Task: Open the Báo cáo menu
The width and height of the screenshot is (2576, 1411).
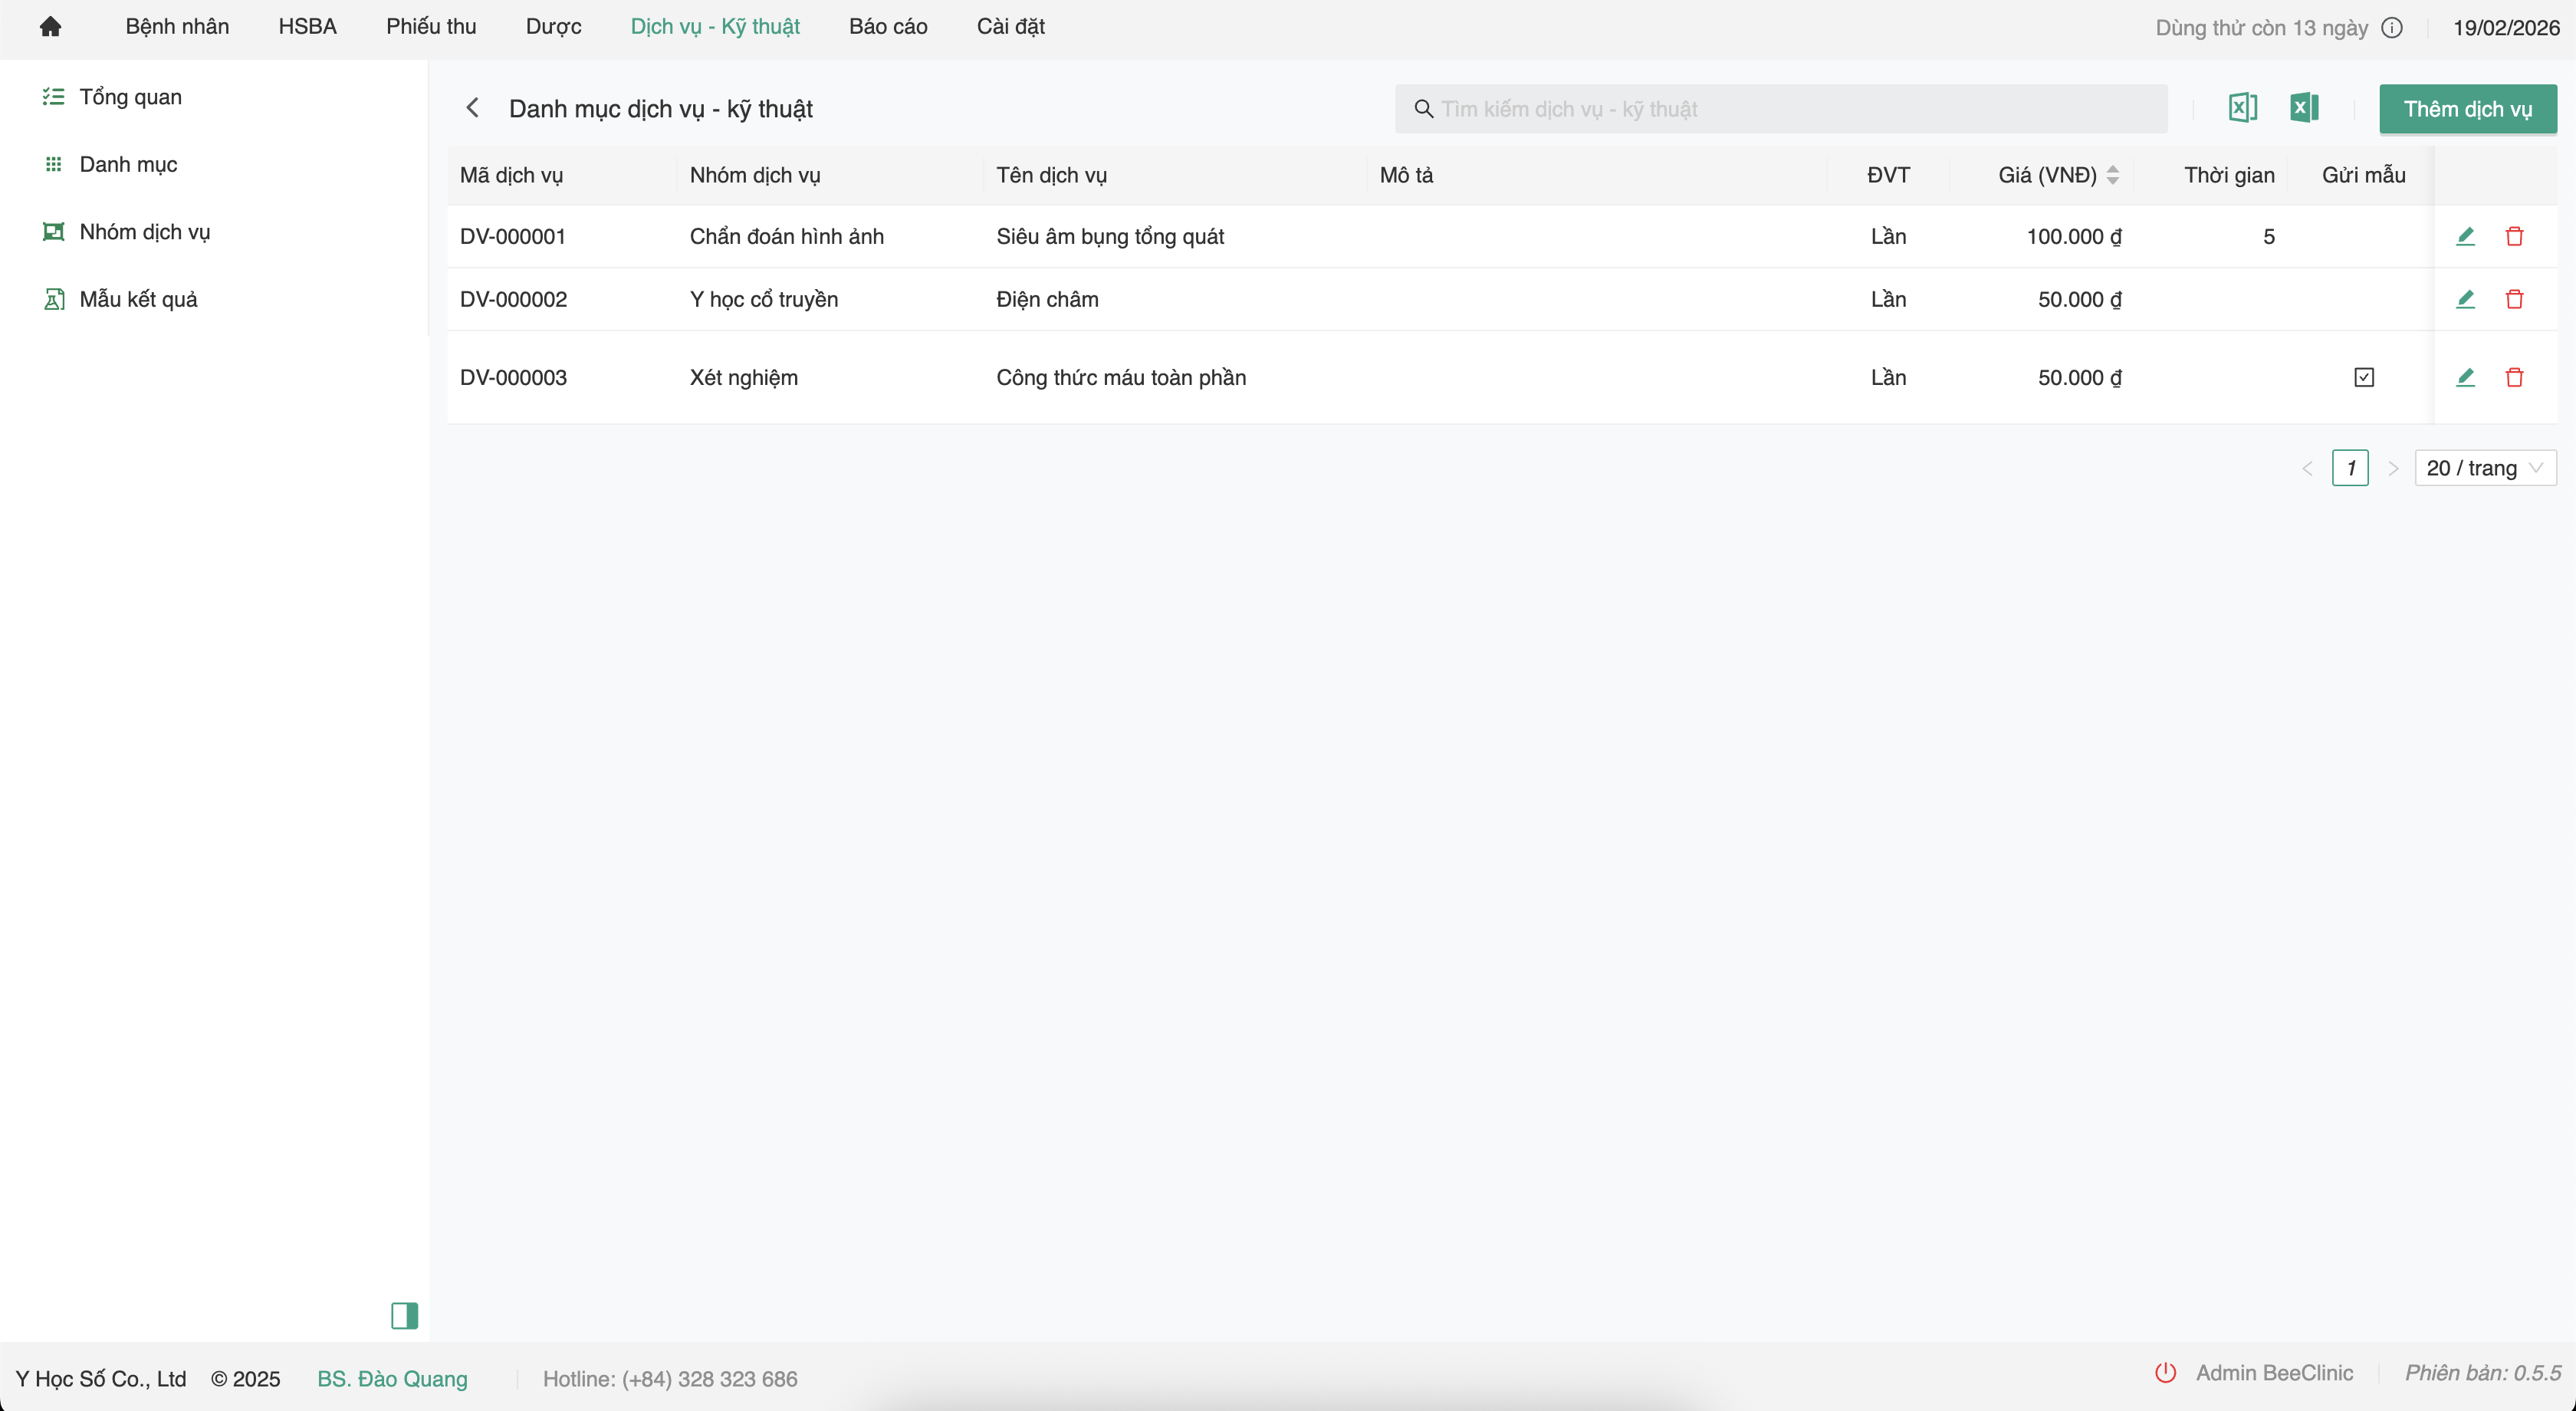Action: tap(888, 27)
